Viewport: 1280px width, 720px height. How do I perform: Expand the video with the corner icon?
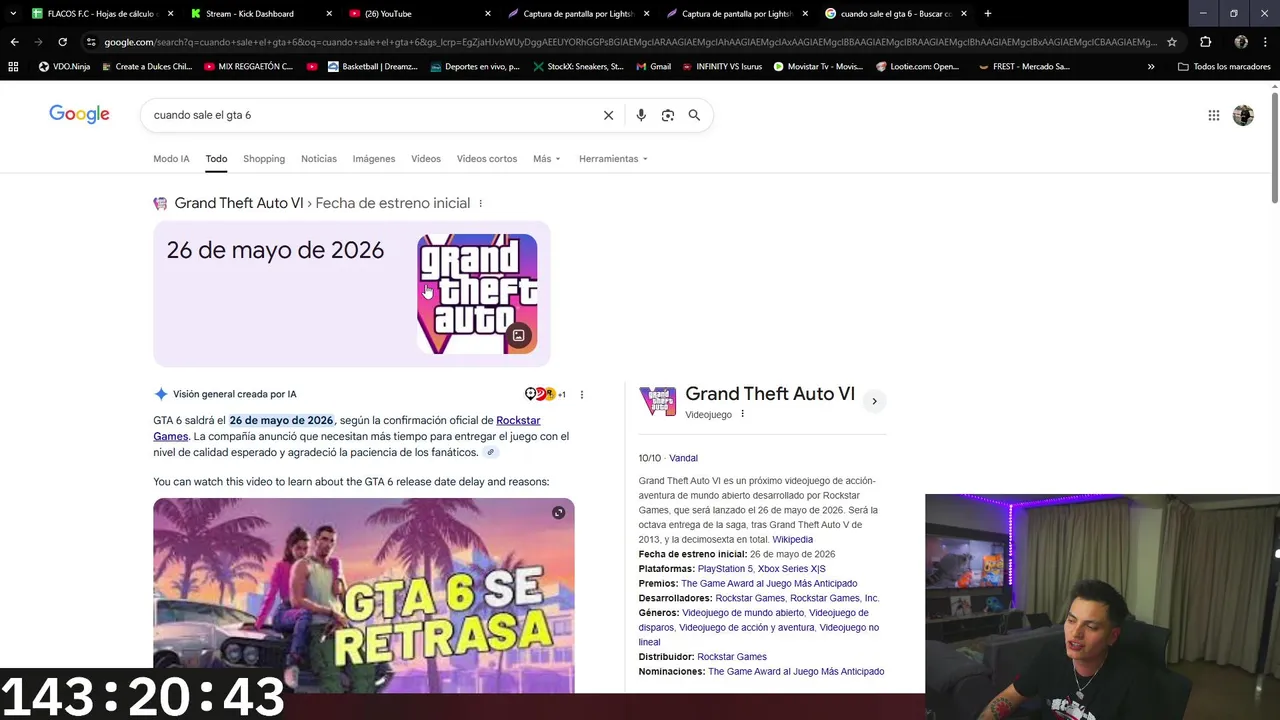coord(559,513)
